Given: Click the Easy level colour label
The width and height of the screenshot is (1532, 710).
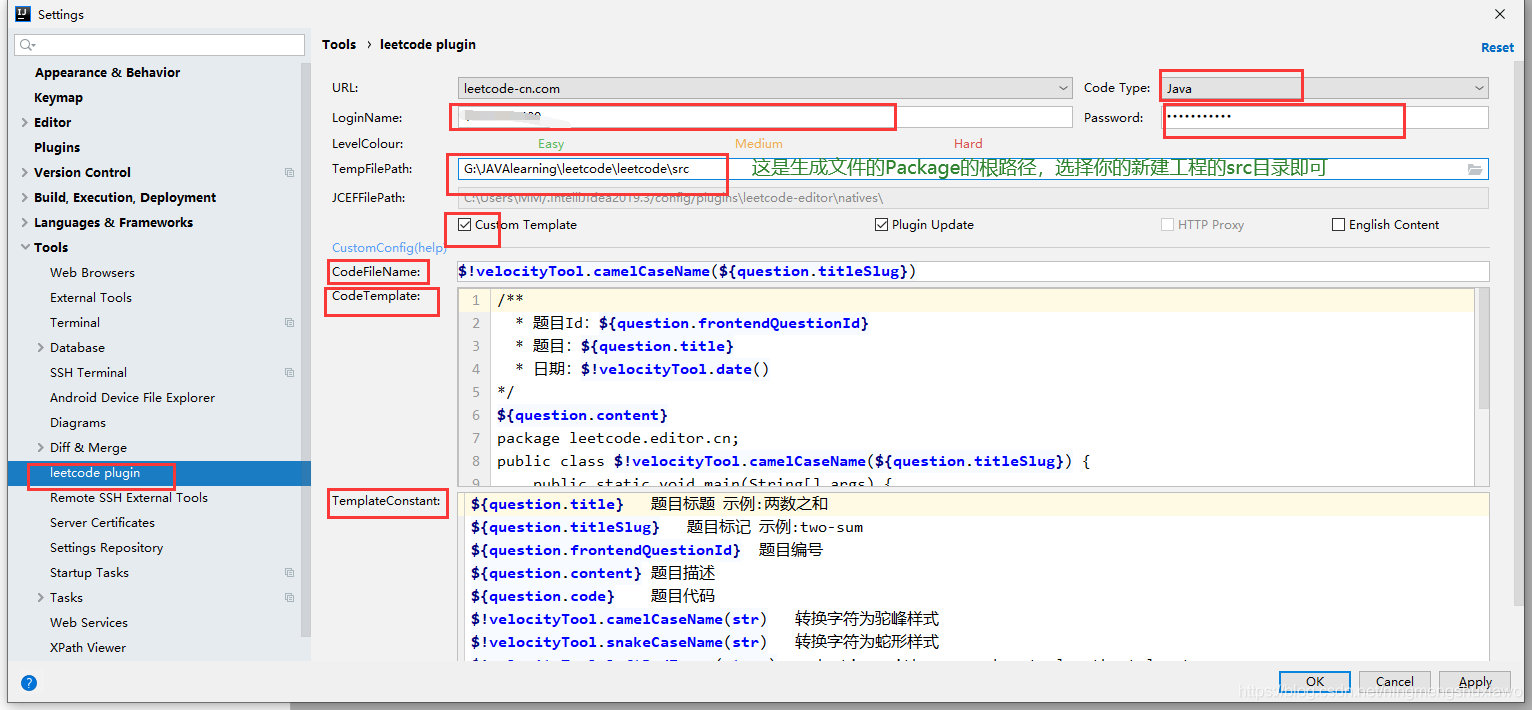Looking at the screenshot, I should click(x=551, y=144).
